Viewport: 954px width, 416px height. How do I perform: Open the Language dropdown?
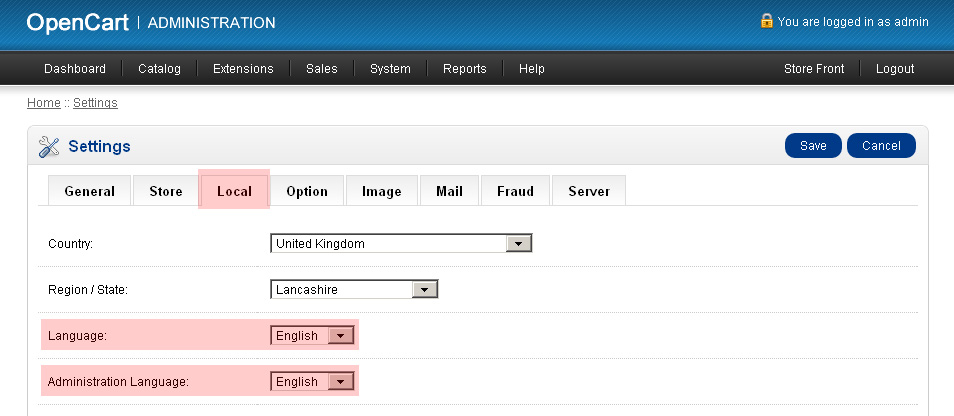[x=313, y=336]
